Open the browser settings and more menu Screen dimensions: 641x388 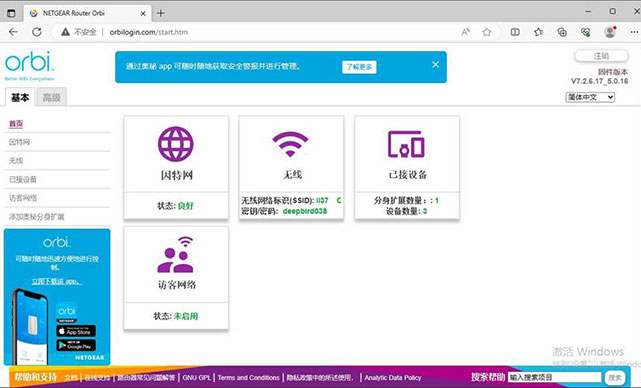(634, 32)
